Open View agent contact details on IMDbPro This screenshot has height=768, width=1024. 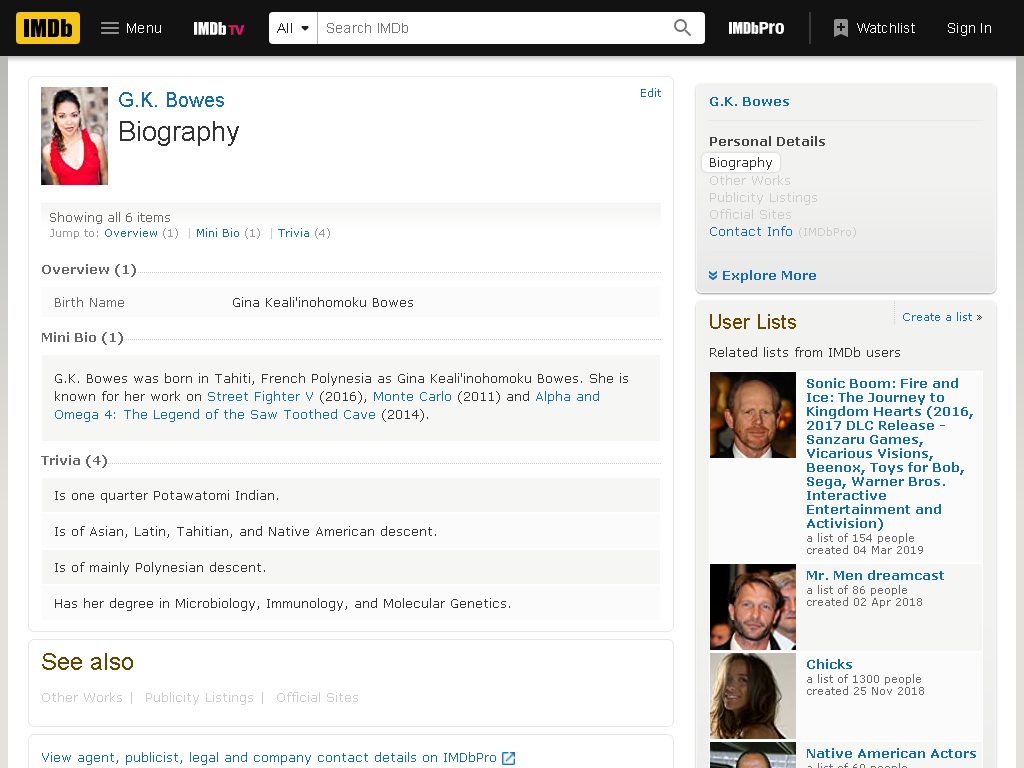[269, 758]
